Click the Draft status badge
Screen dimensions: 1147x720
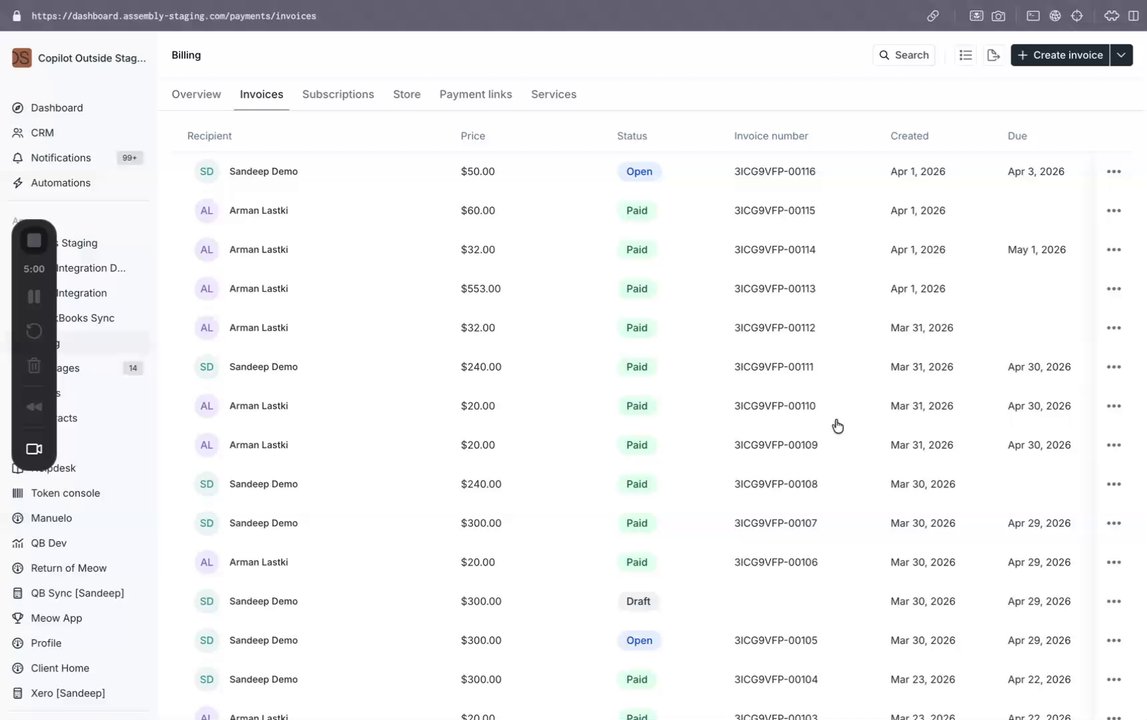(638, 601)
